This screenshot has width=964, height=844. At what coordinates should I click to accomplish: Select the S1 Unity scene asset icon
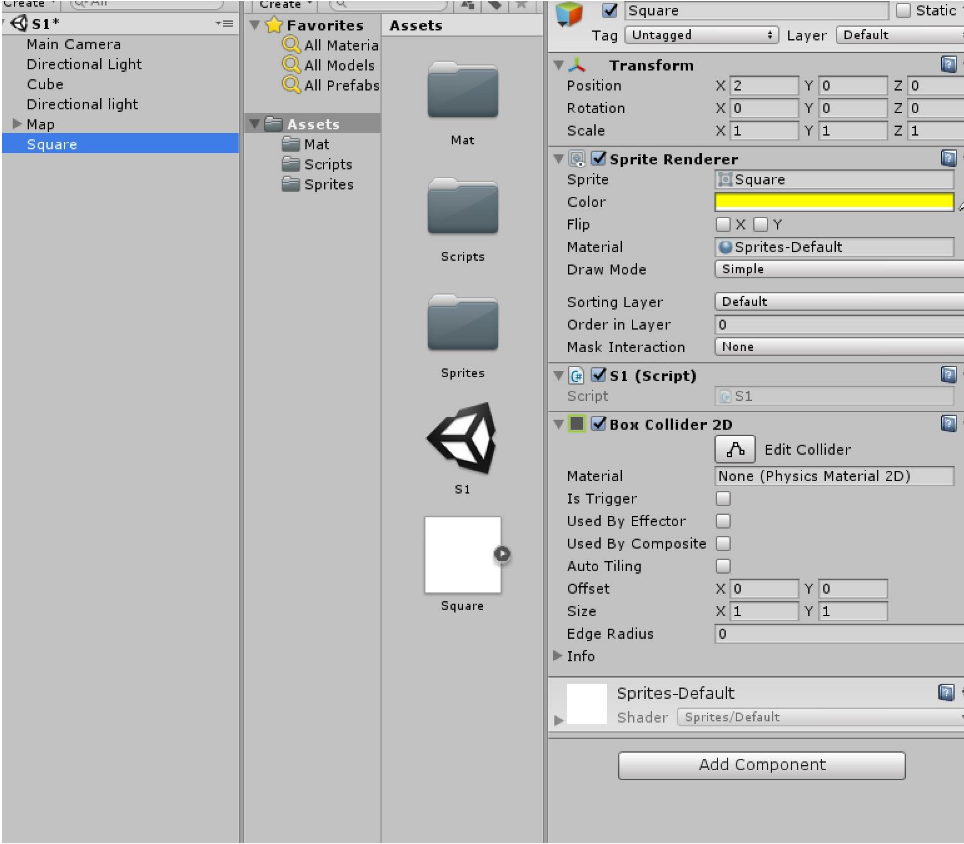[x=462, y=438]
